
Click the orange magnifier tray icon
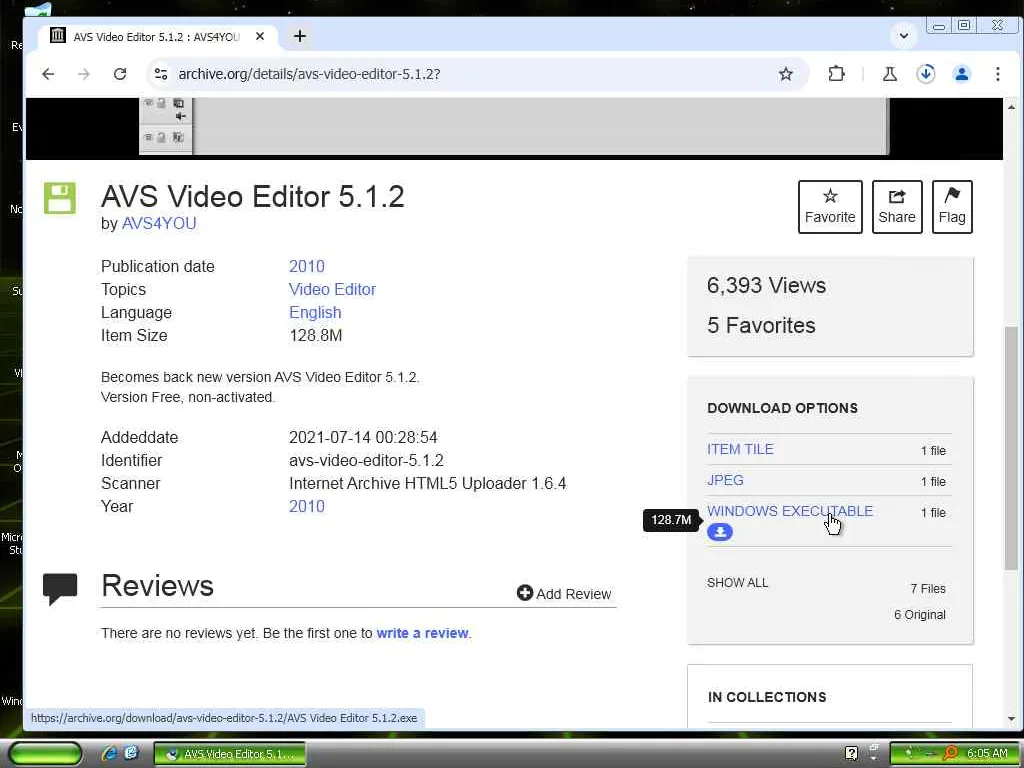[x=950, y=753]
